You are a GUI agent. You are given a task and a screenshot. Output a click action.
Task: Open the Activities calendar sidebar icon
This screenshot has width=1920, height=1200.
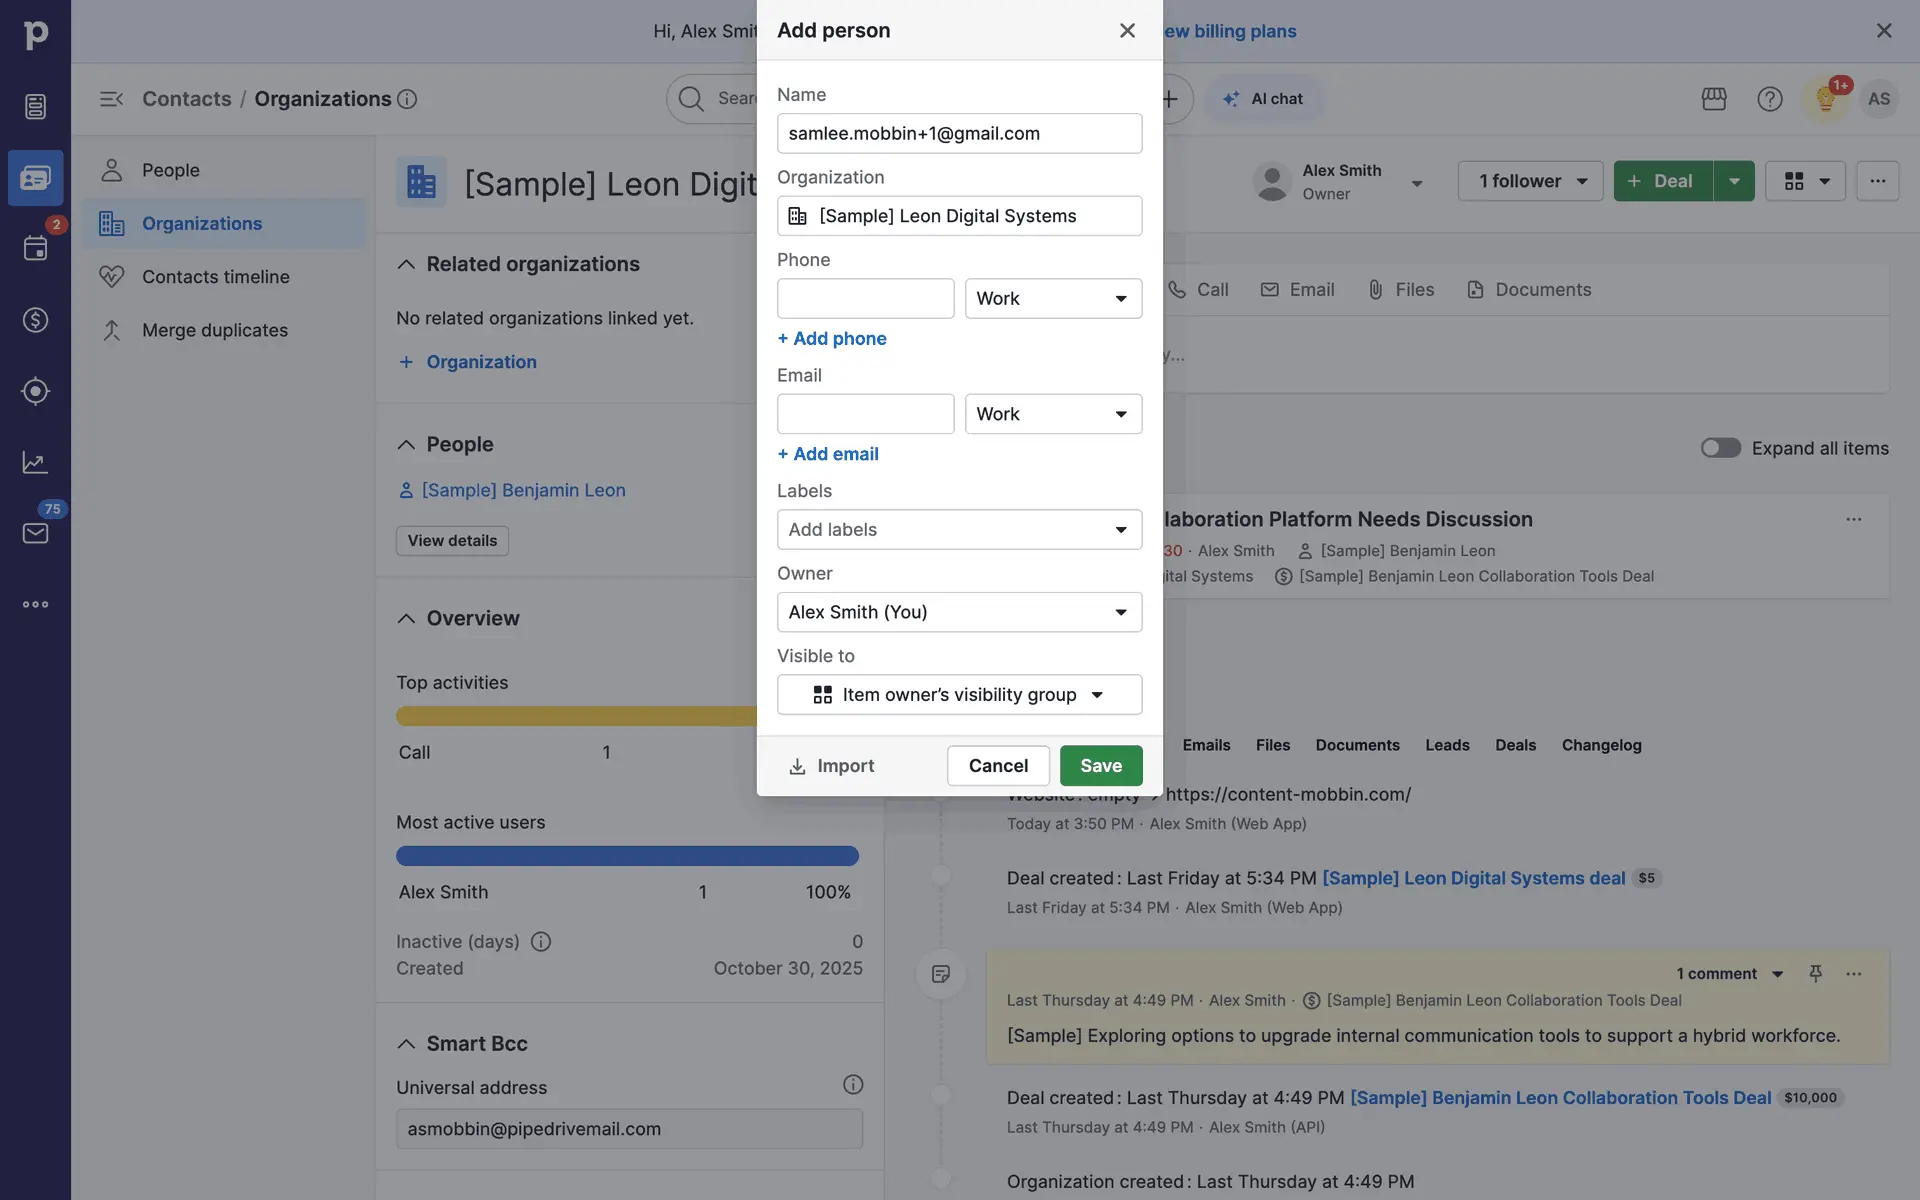pyautogui.click(x=35, y=248)
